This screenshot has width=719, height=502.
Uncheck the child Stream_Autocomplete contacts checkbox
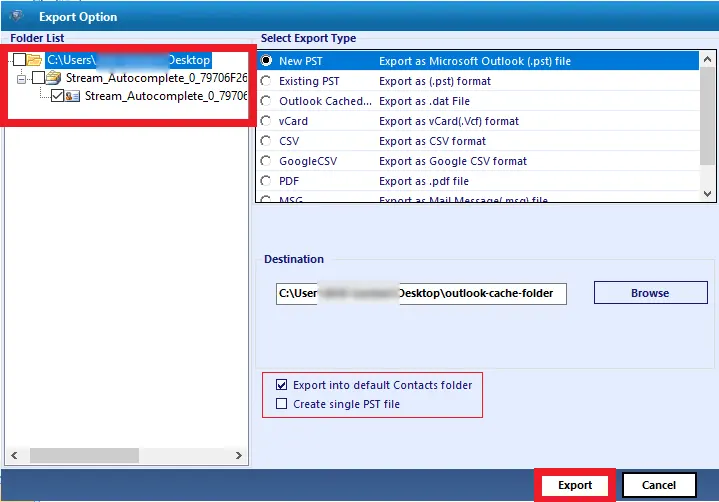coord(57,96)
